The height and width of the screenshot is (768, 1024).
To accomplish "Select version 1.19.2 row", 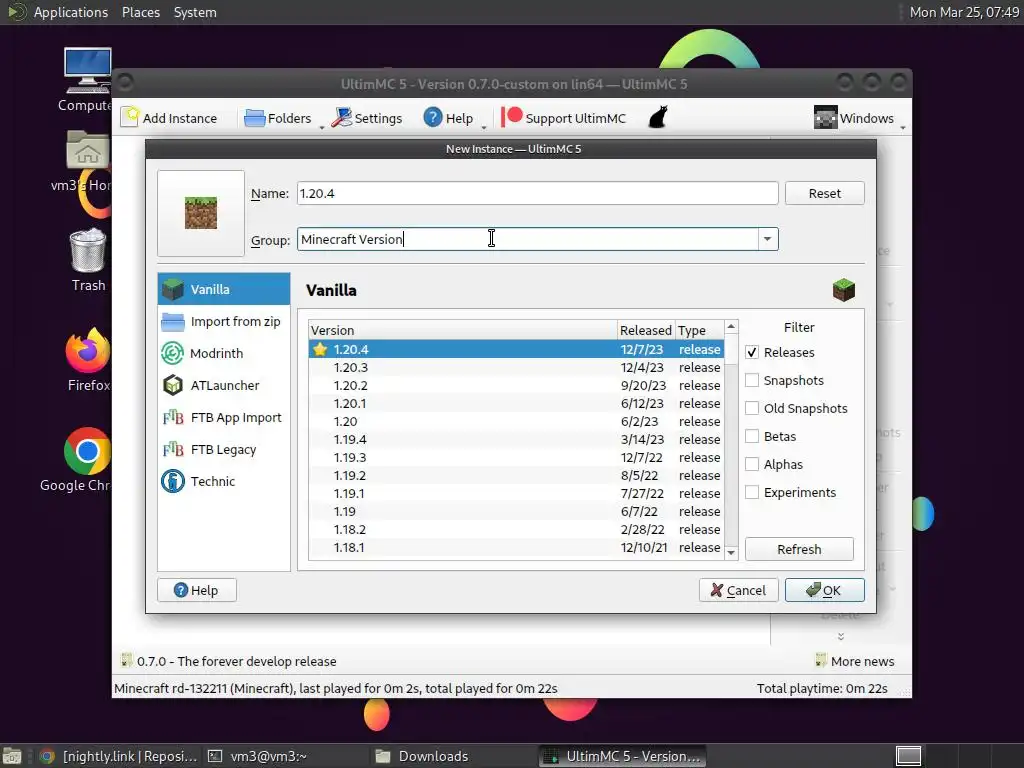I will click(x=516, y=475).
